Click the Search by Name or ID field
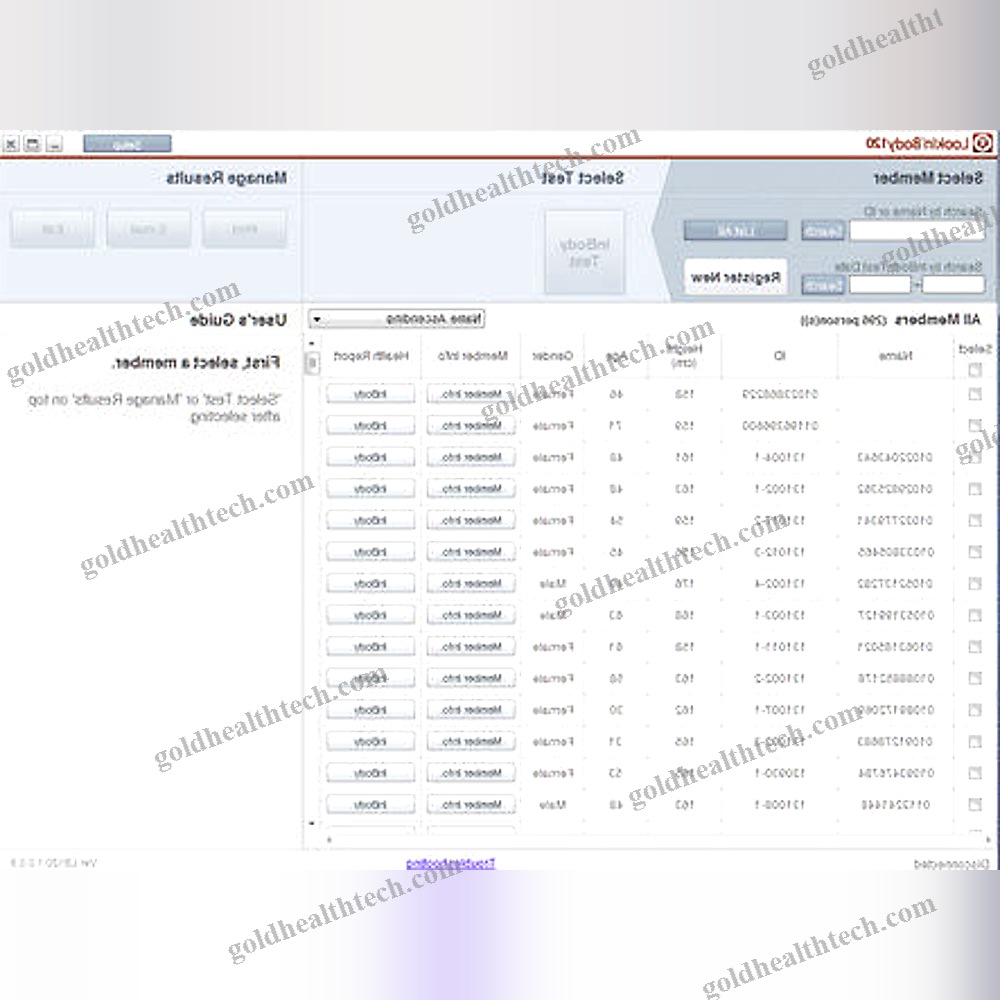The width and height of the screenshot is (1000, 1000). 916,231
